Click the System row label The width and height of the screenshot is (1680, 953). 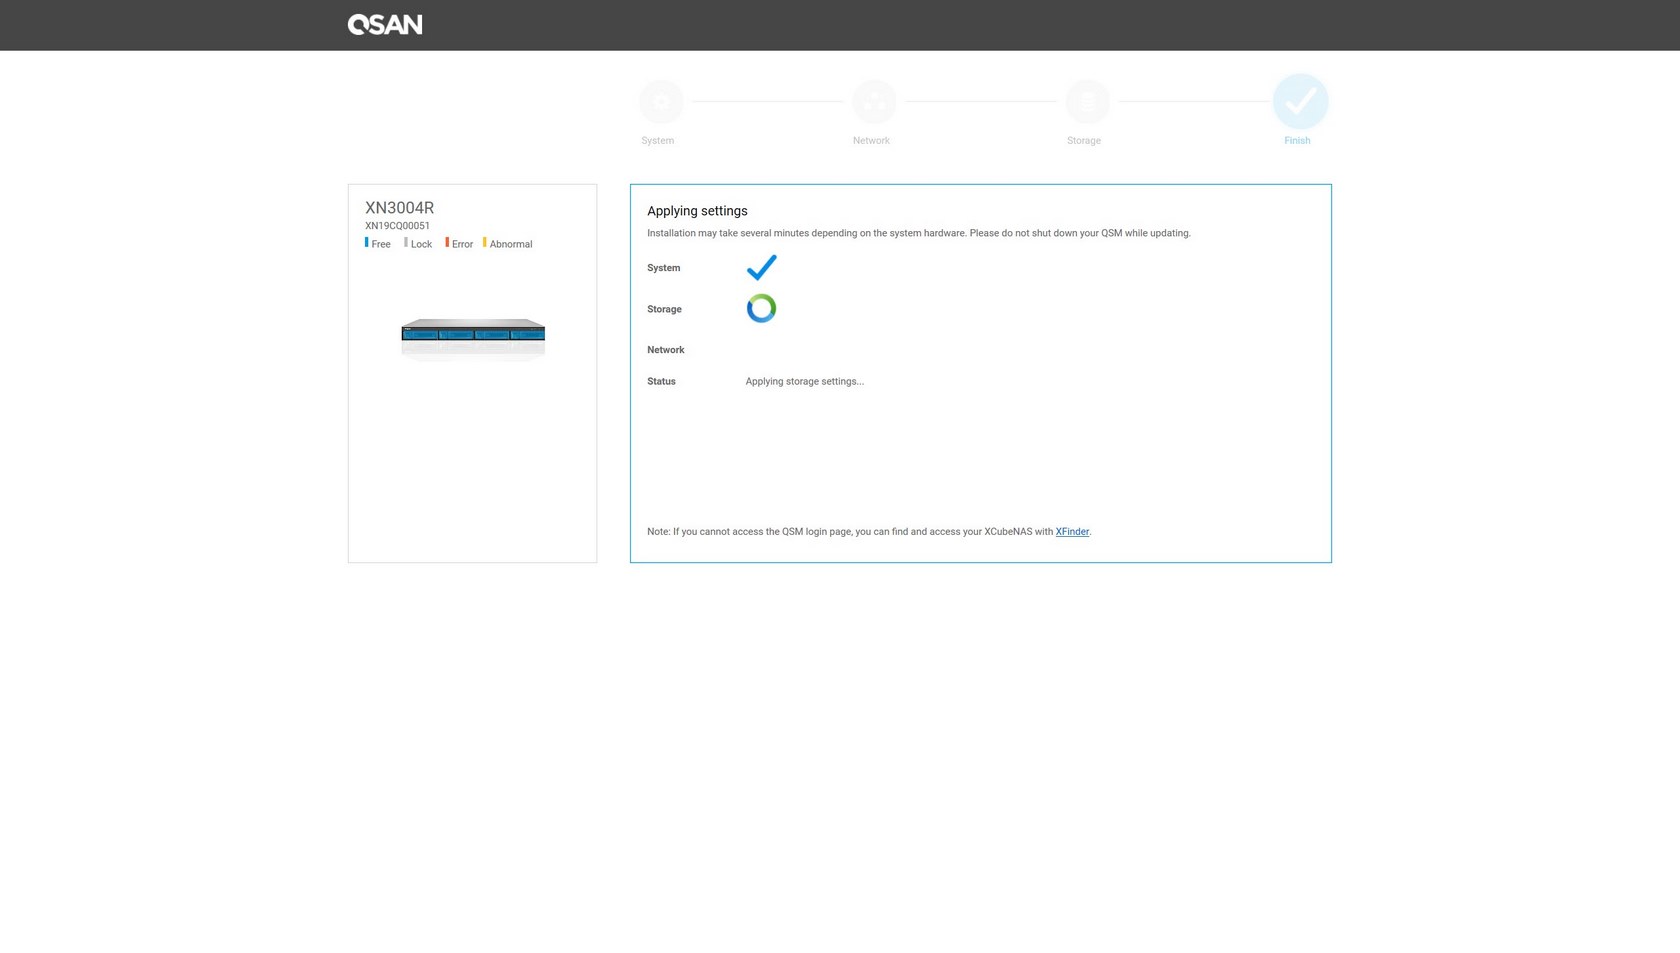coord(663,268)
